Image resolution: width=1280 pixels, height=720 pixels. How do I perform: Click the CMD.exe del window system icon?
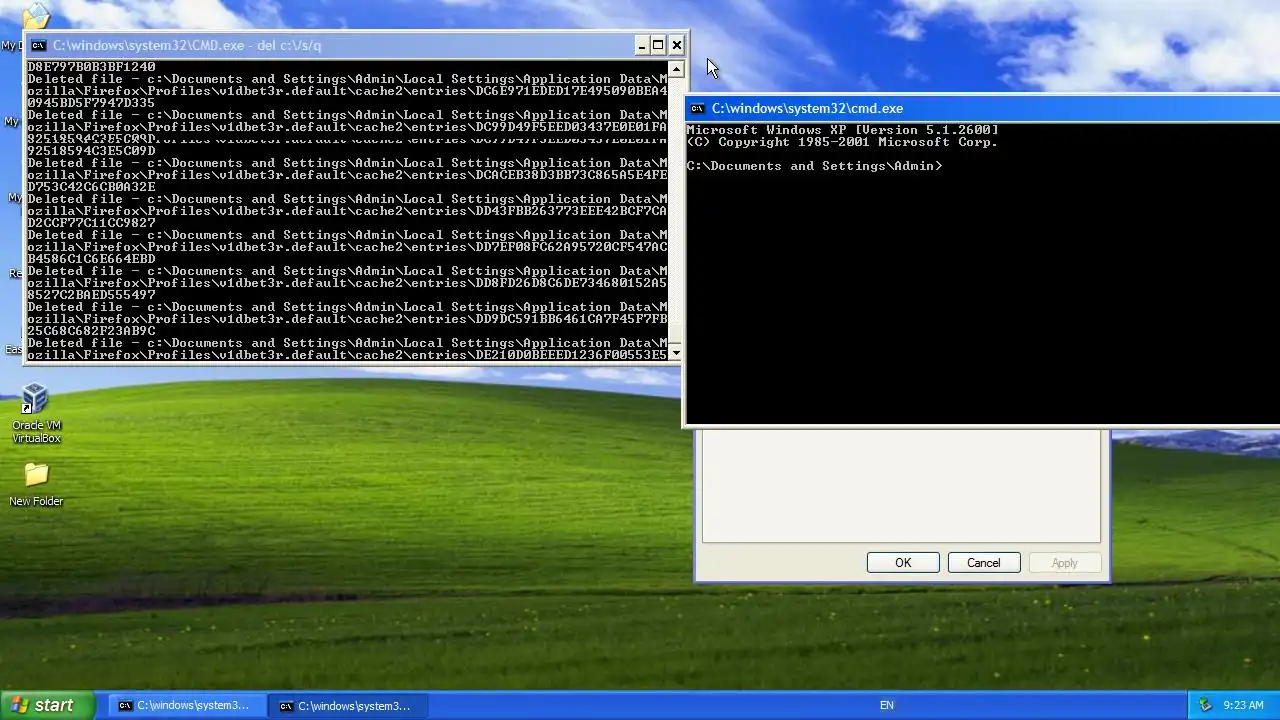point(38,45)
